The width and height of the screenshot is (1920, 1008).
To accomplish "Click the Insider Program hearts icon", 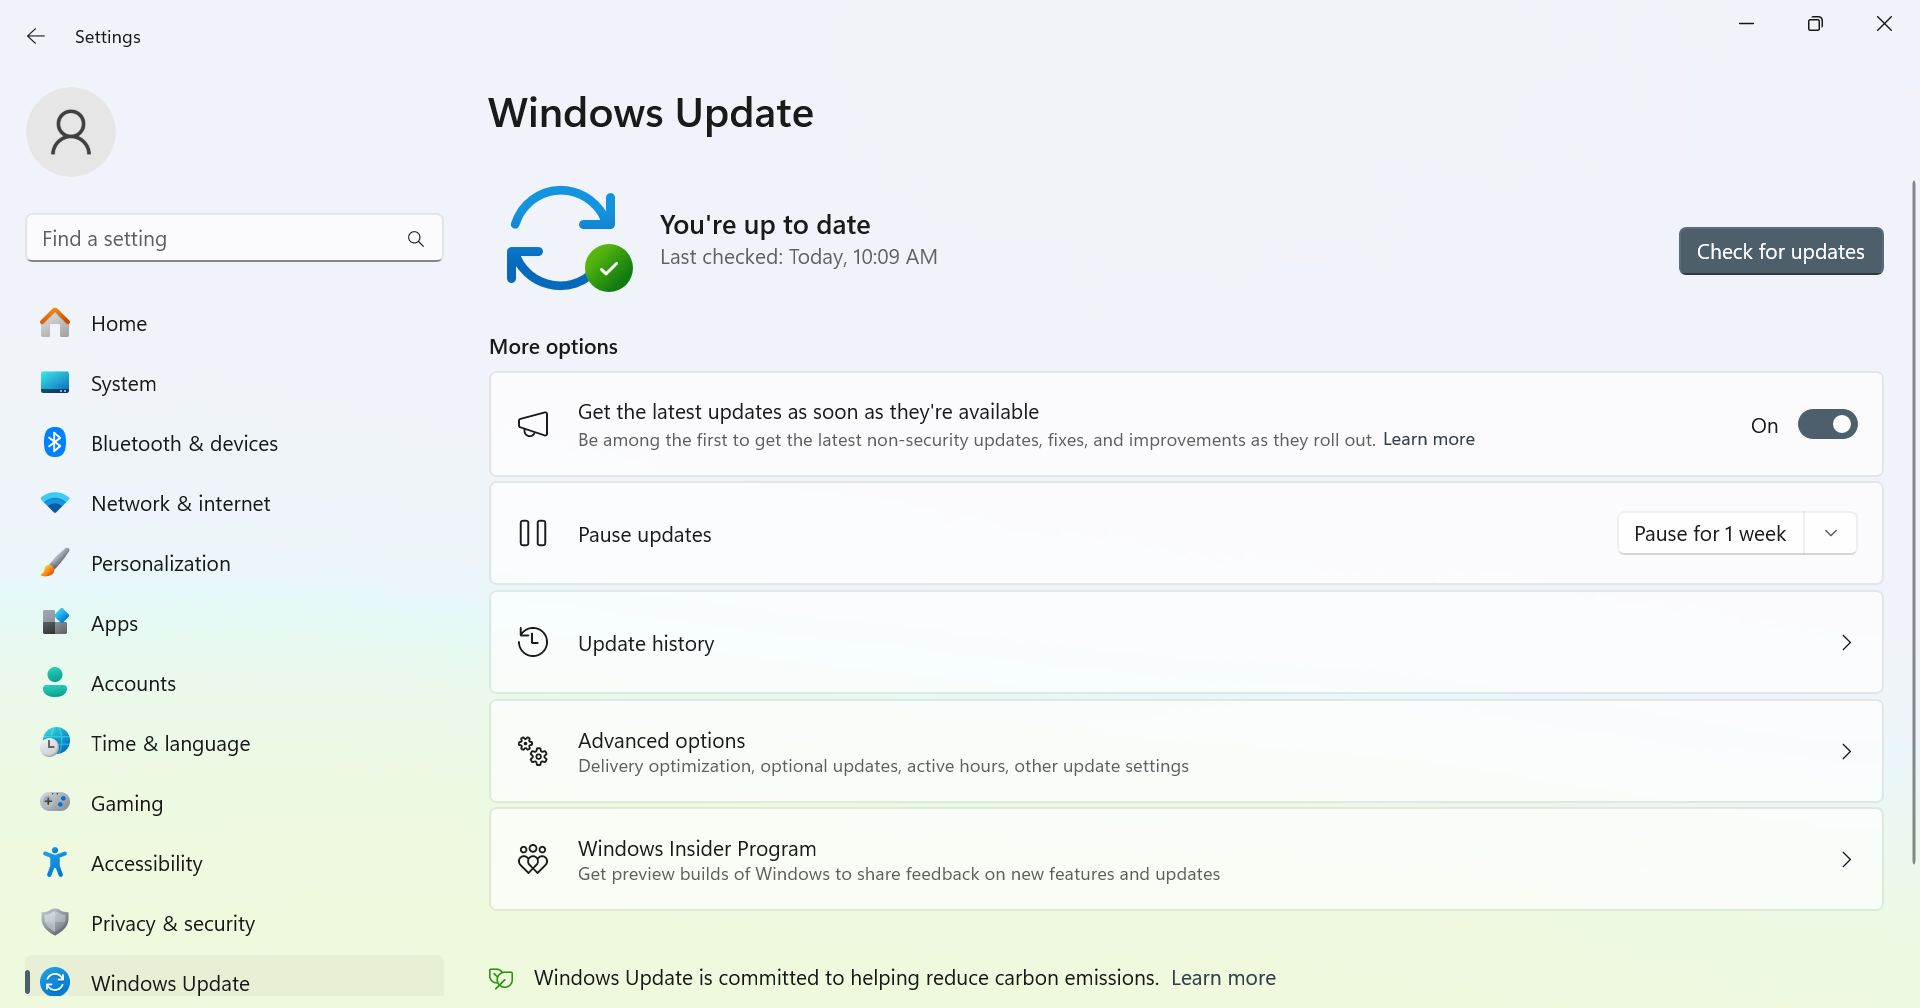I will (x=533, y=859).
